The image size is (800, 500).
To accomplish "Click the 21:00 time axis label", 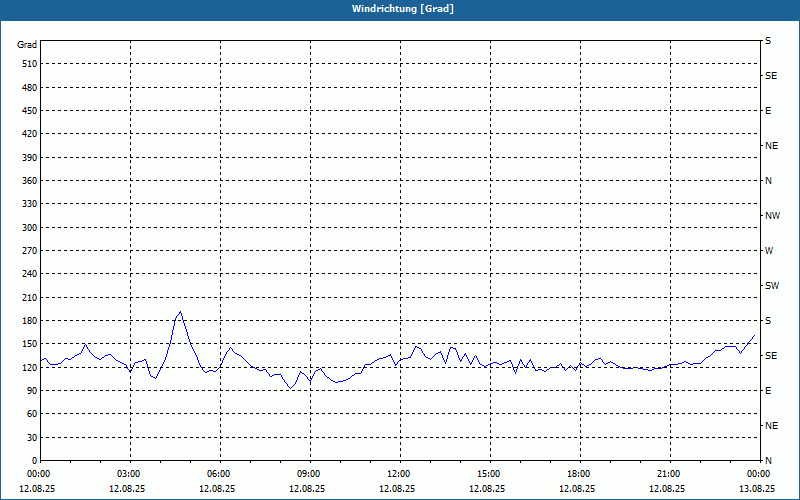I will [670, 474].
